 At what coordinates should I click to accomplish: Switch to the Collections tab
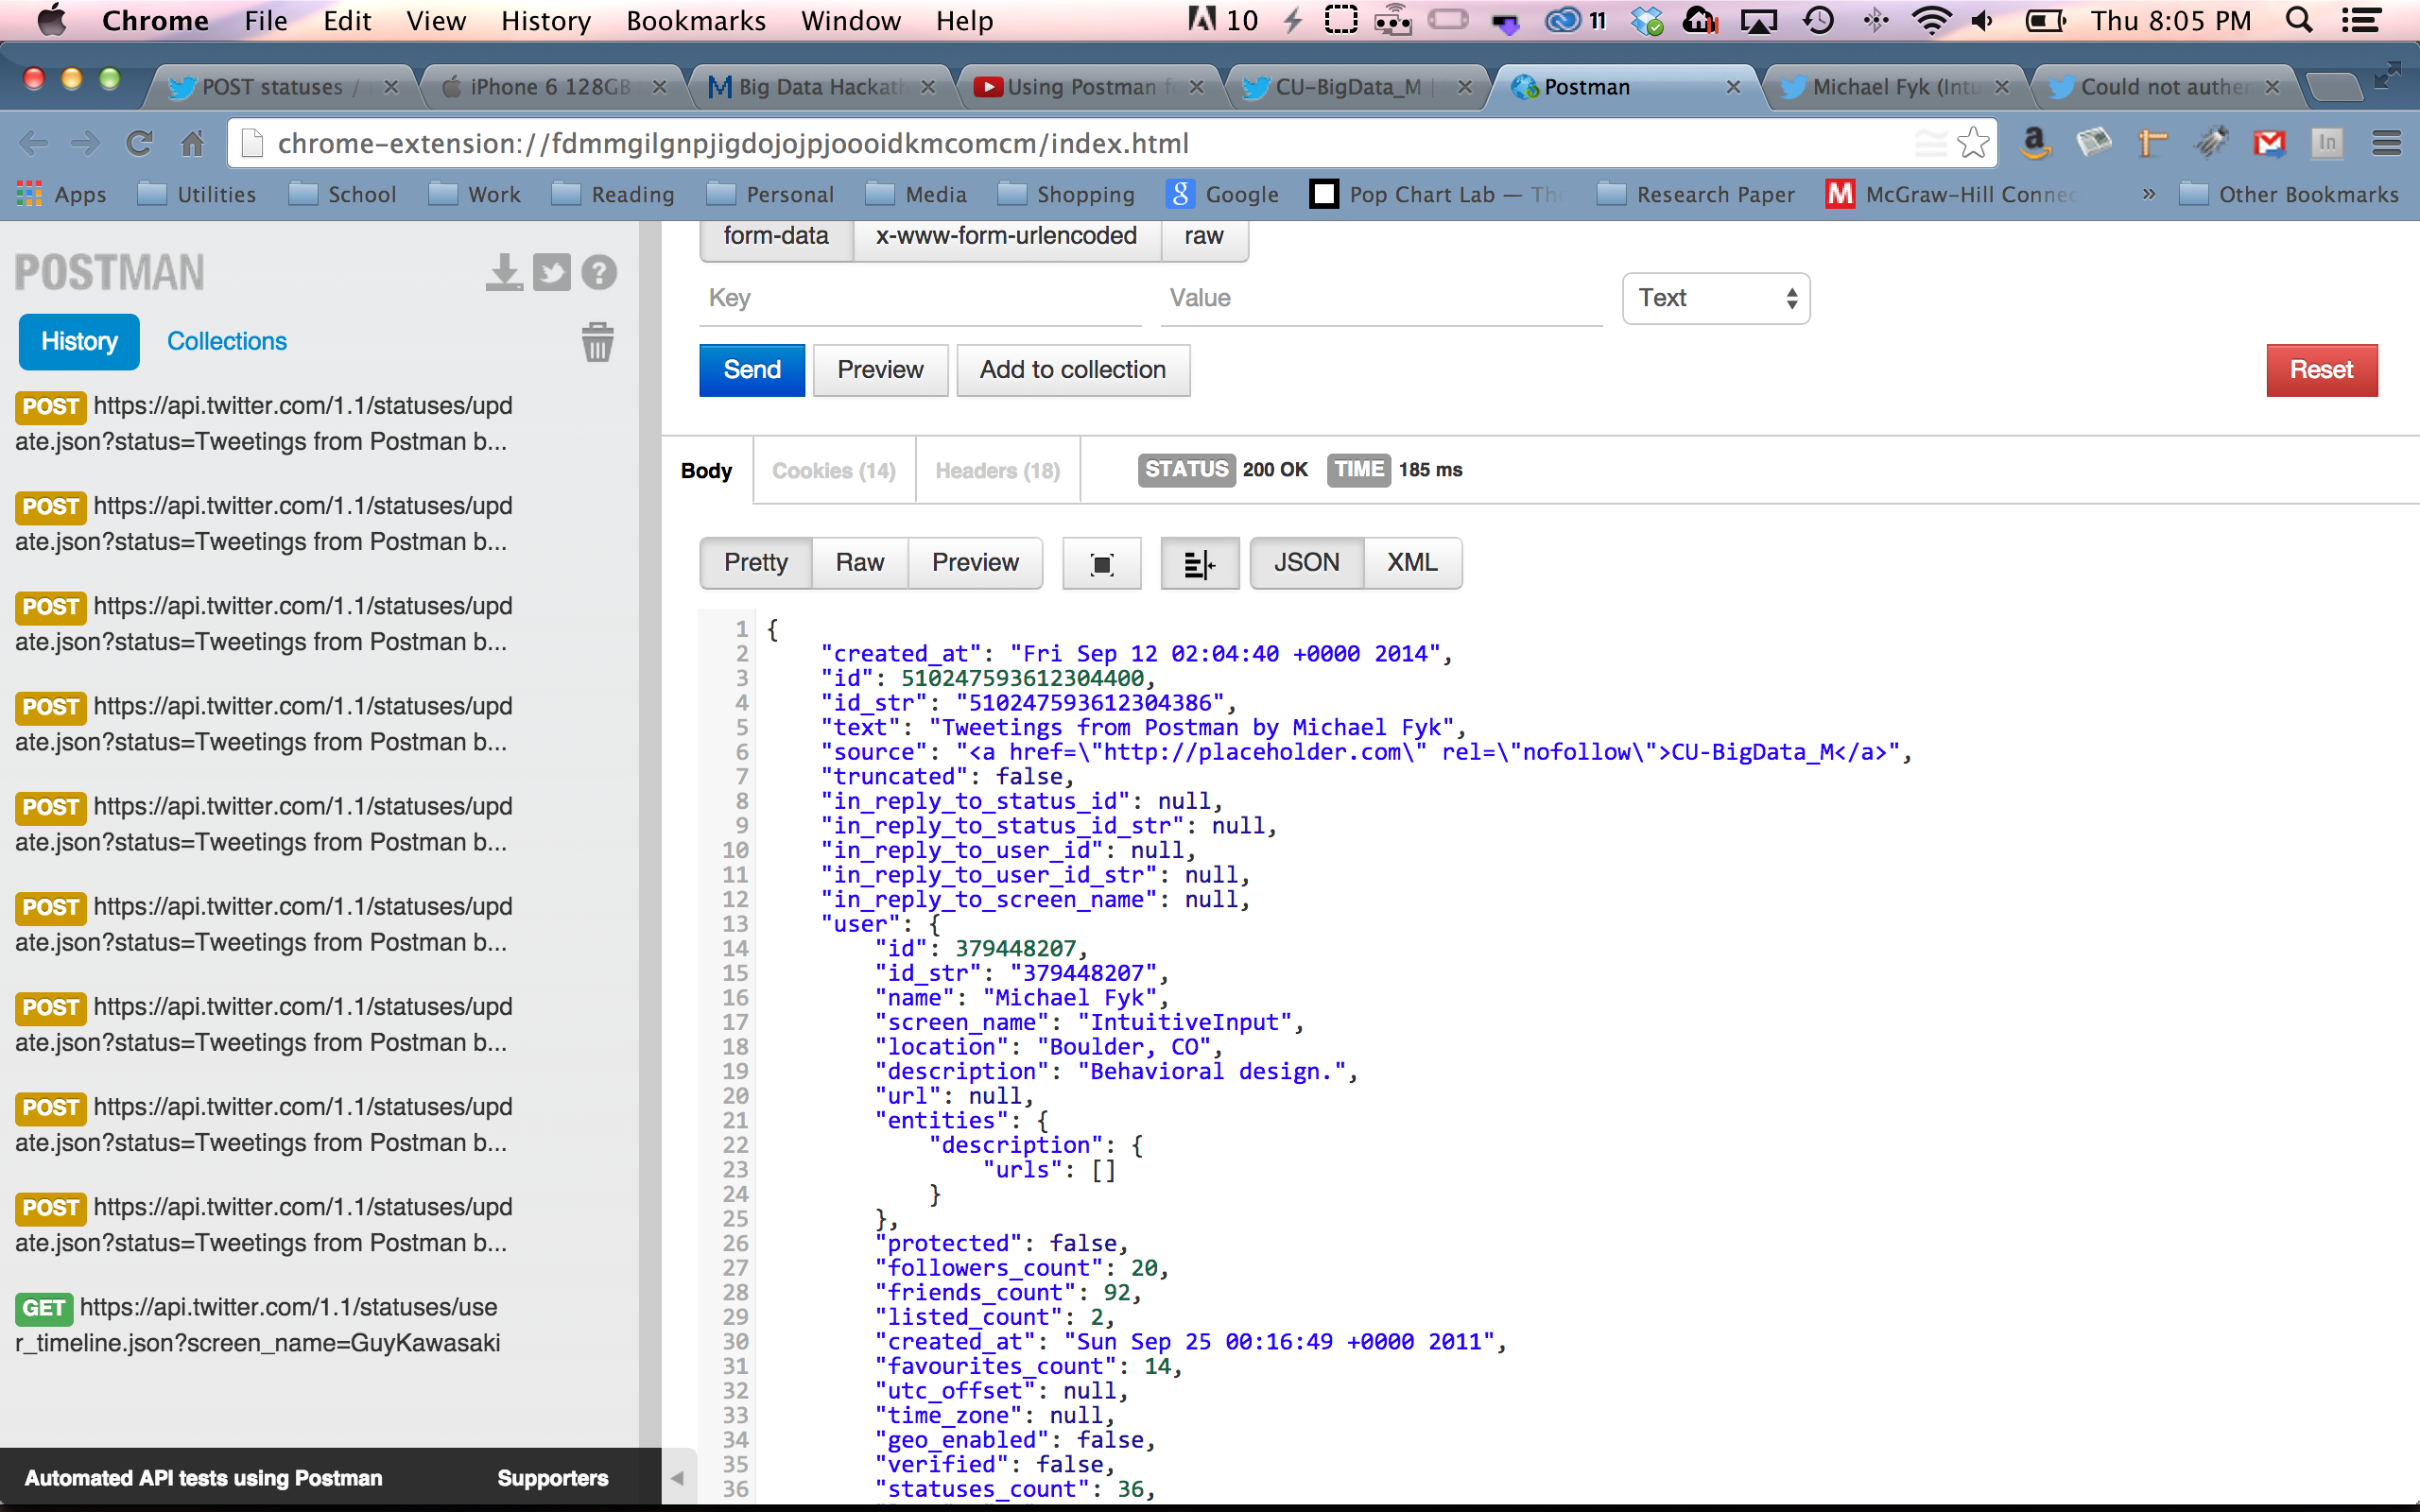pyautogui.click(x=226, y=341)
